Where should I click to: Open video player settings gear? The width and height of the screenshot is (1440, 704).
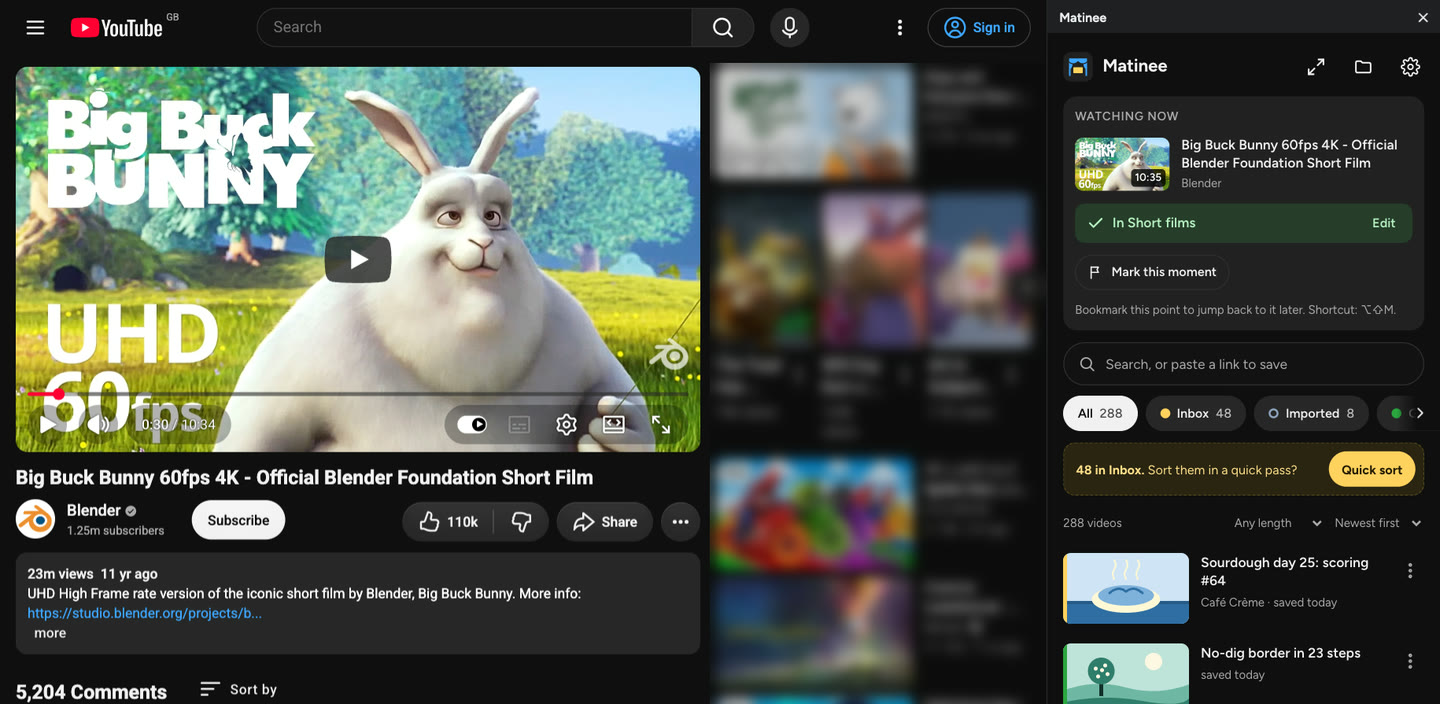[566, 425]
